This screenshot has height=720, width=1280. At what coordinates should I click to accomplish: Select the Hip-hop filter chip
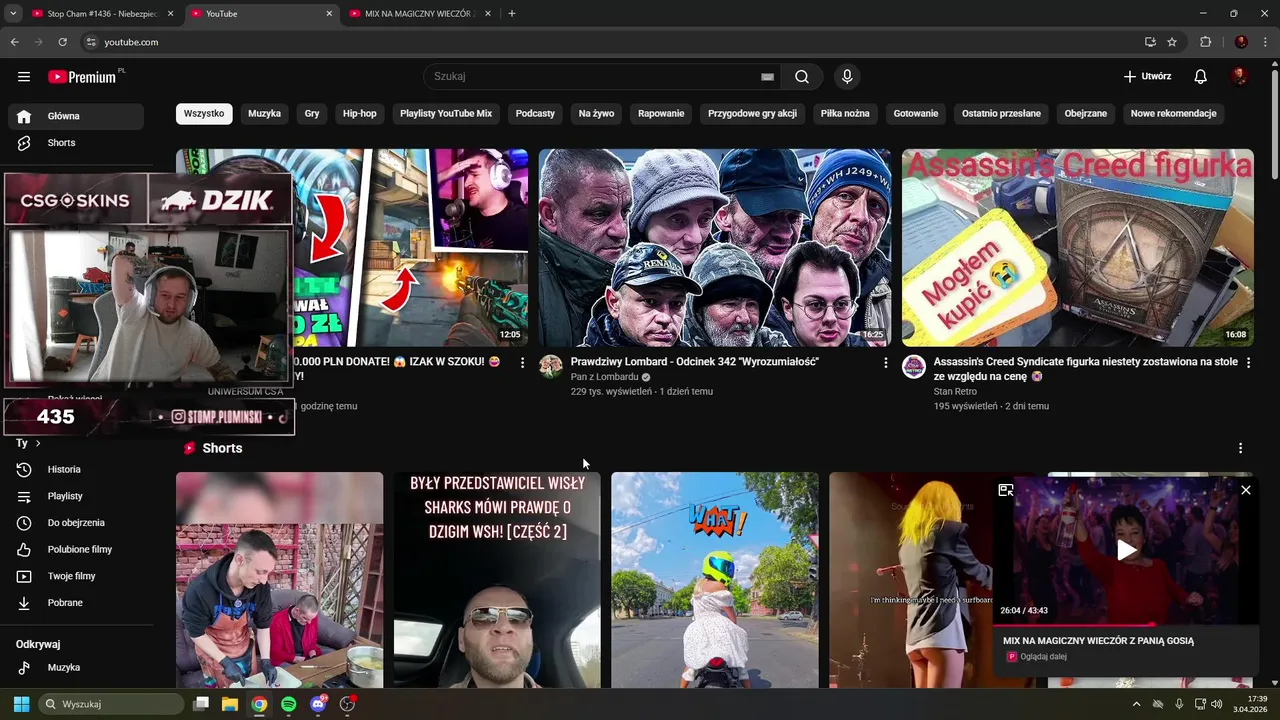[x=360, y=114]
